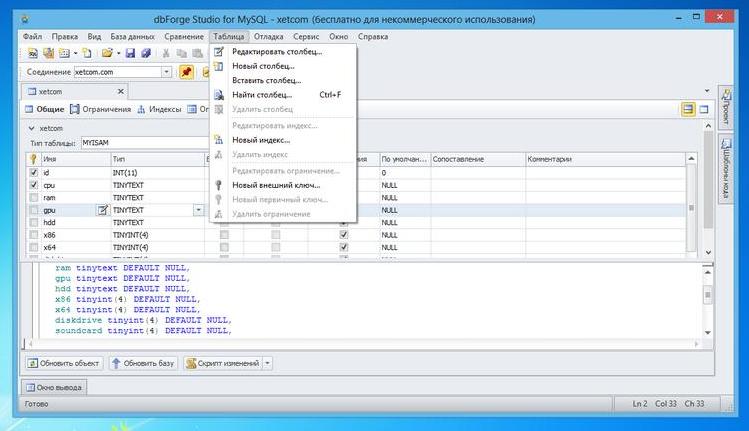
Task: Click the Обновить объект button
Action: coord(64,363)
